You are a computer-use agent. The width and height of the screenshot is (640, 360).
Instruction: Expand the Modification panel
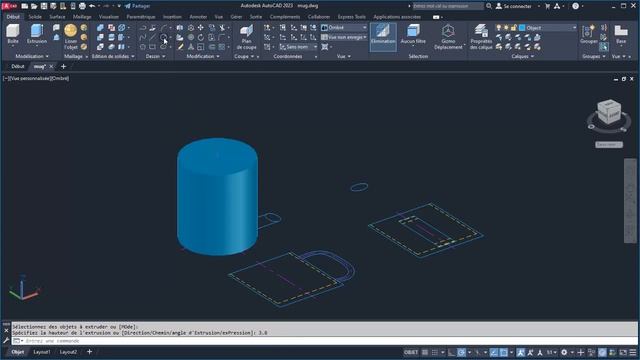pyautogui.click(x=203, y=56)
